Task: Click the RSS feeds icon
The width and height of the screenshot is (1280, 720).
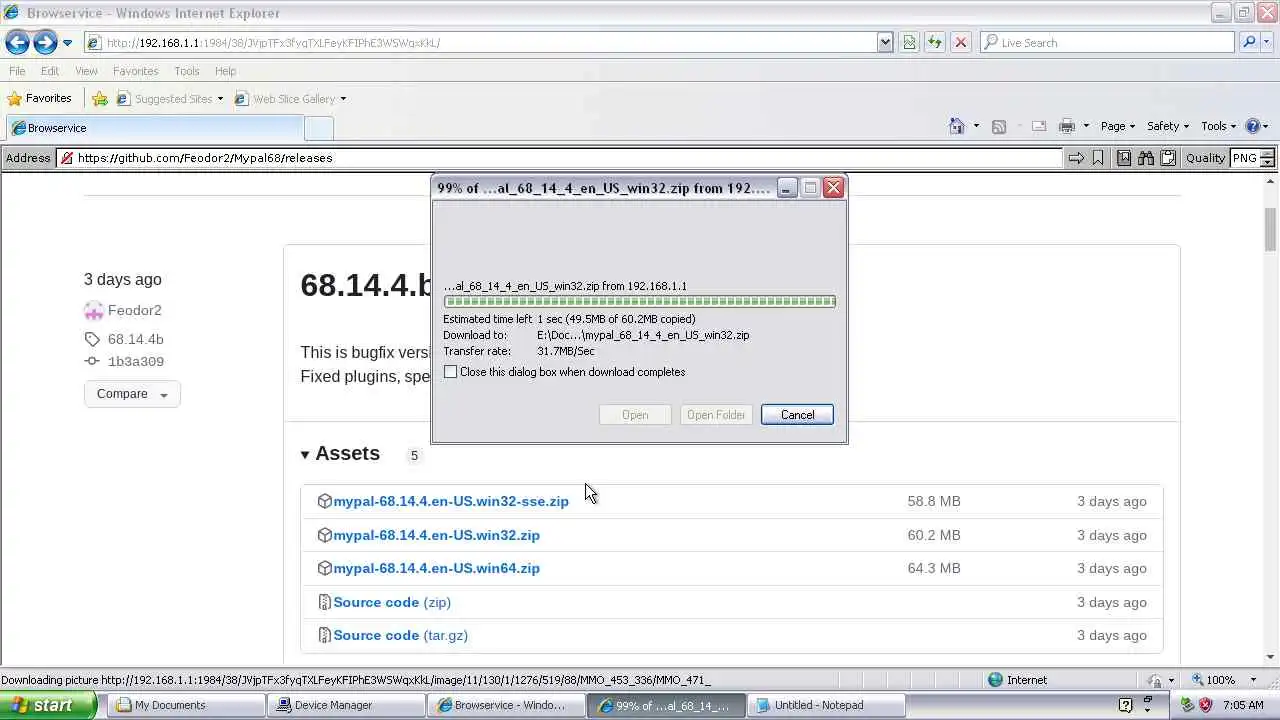Action: tap(998, 126)
